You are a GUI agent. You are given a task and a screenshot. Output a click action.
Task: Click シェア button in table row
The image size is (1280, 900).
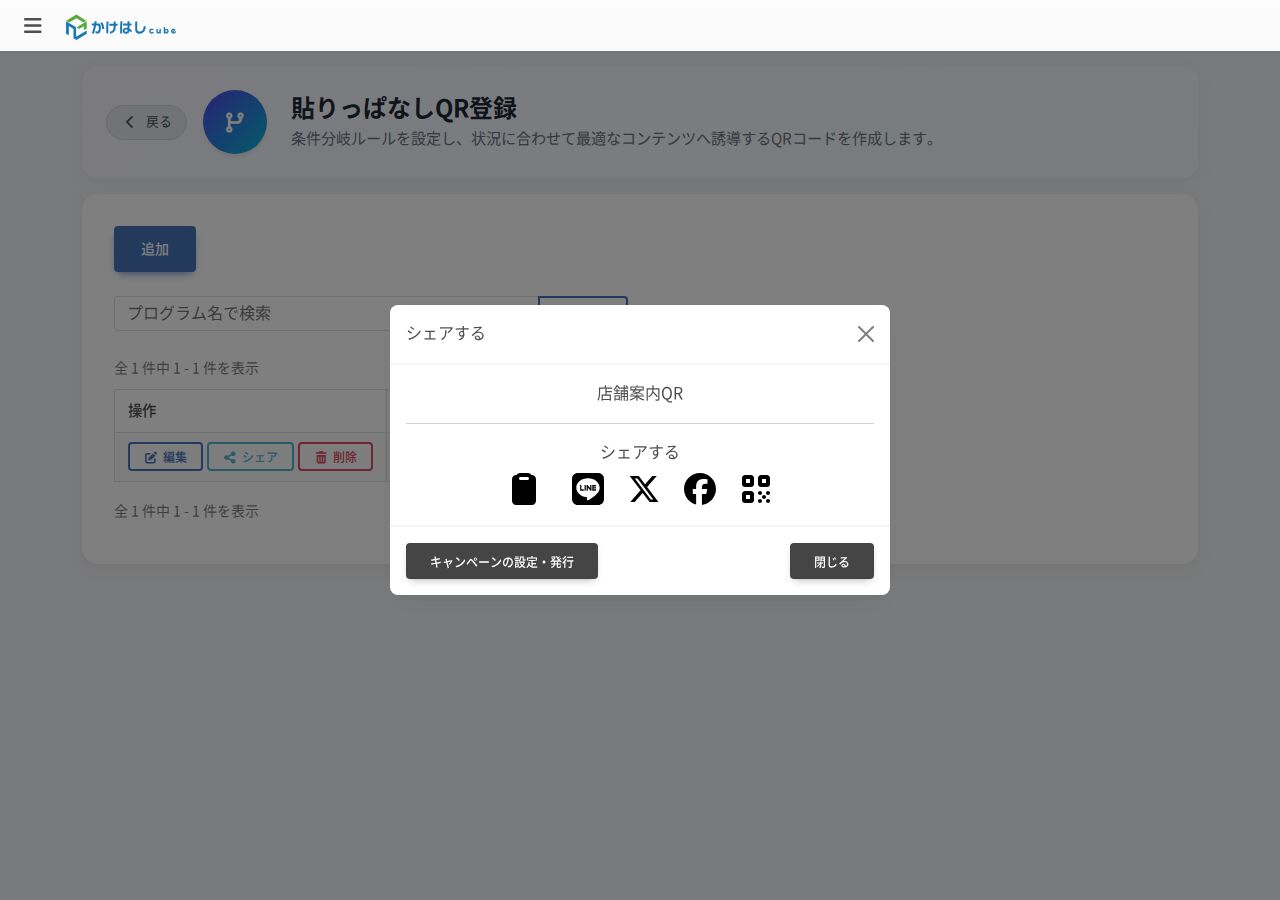pos(250,457)
